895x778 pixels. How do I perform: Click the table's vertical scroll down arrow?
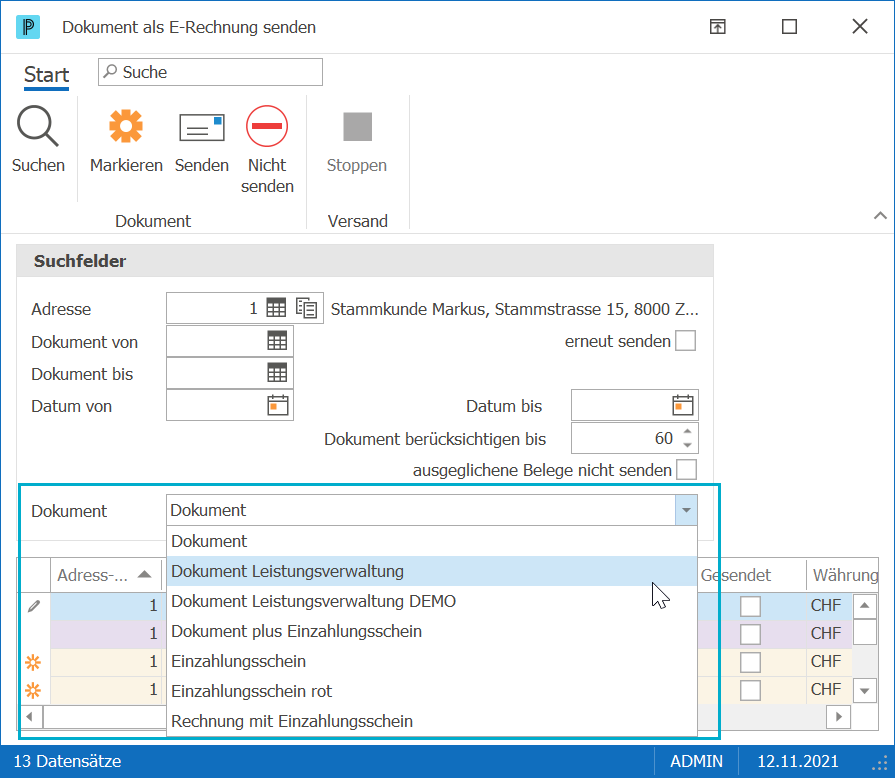tap(865, 691)
